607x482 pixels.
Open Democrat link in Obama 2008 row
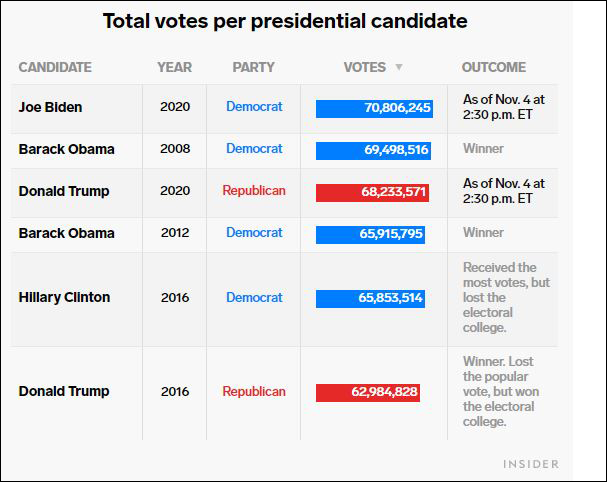coord(254,149)
